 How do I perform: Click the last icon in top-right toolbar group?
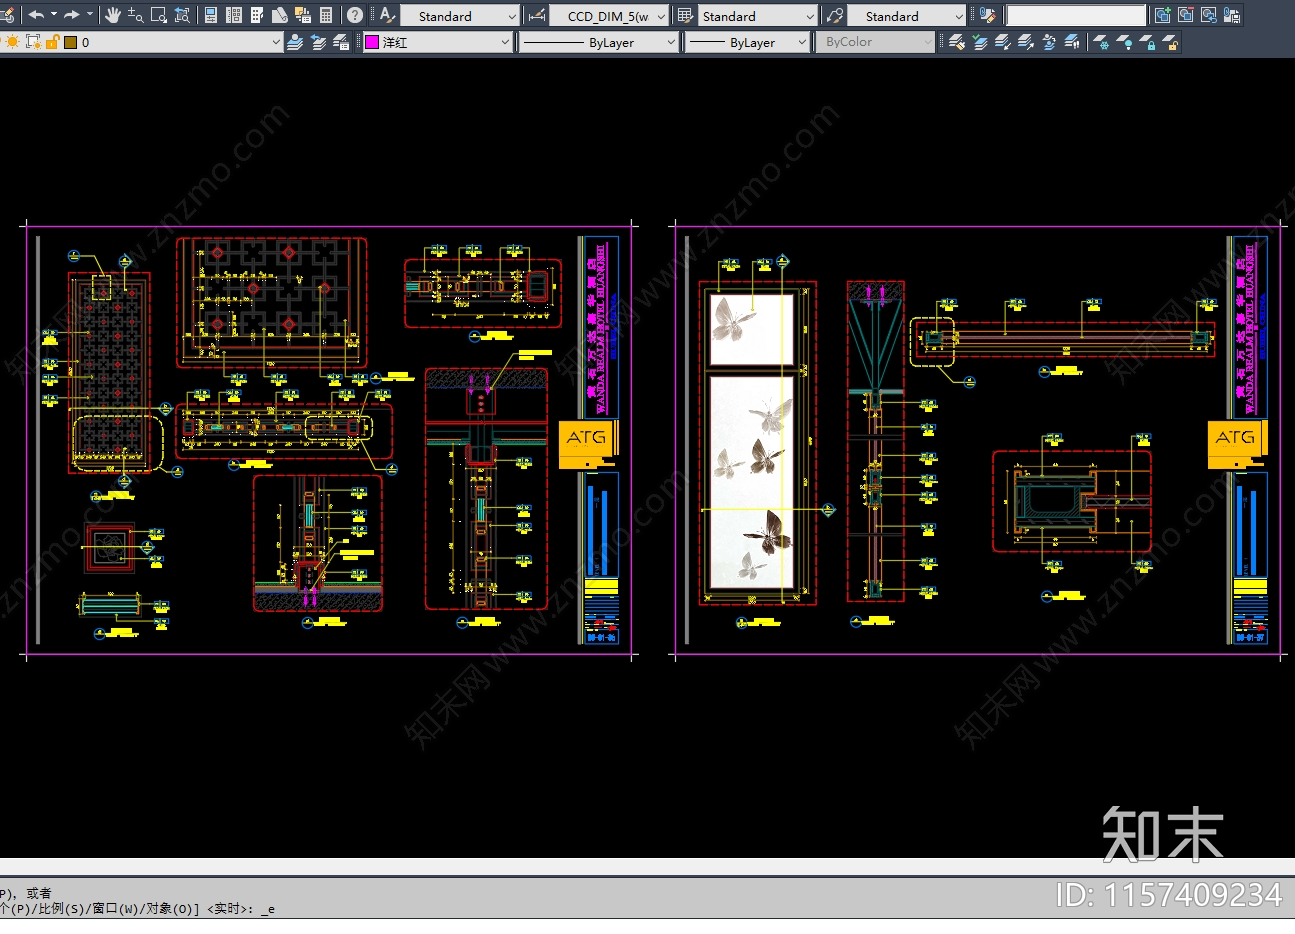point(1232,15)
